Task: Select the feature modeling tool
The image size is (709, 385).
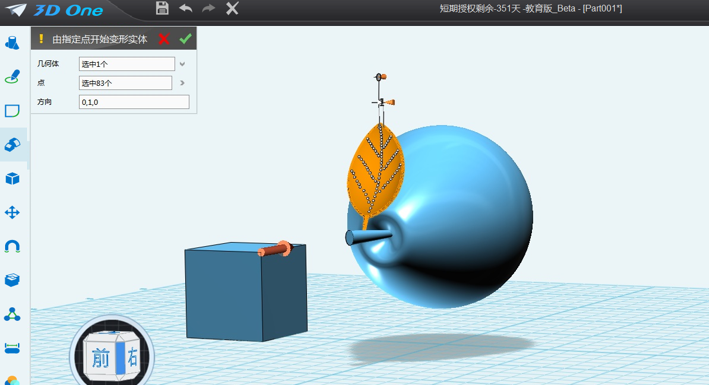Action: click(12, 145)
